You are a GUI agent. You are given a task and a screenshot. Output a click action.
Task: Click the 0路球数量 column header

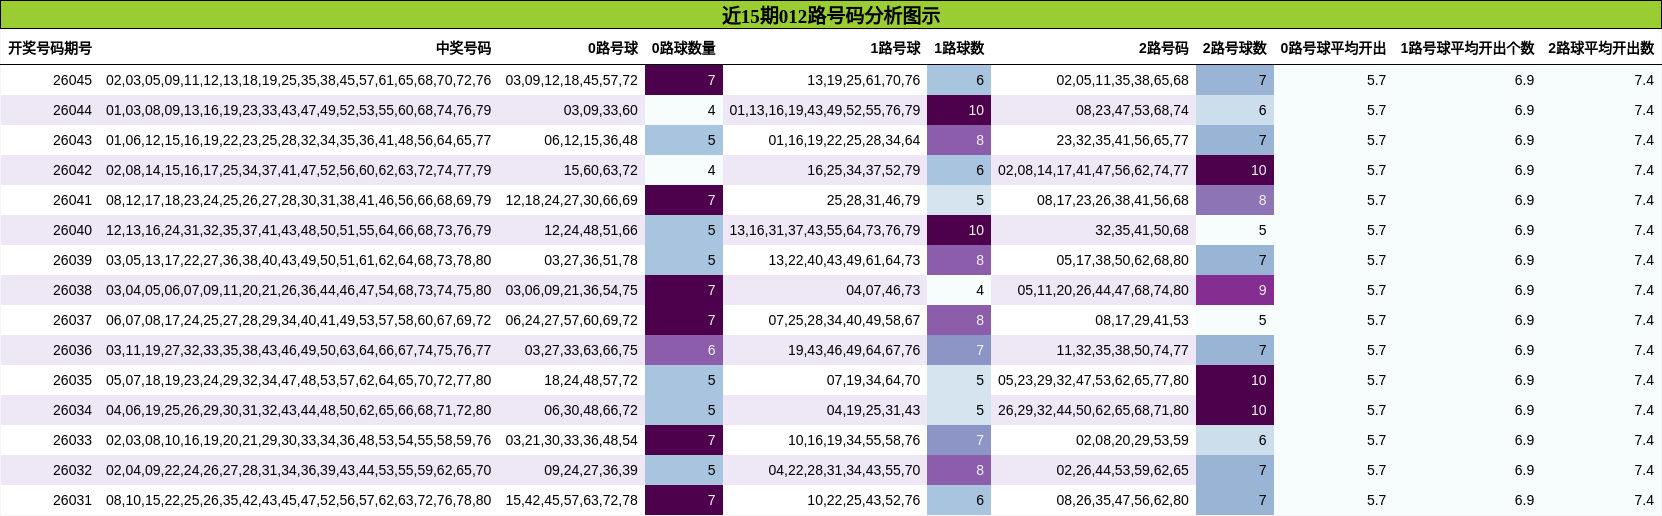(x=684, y=48)
